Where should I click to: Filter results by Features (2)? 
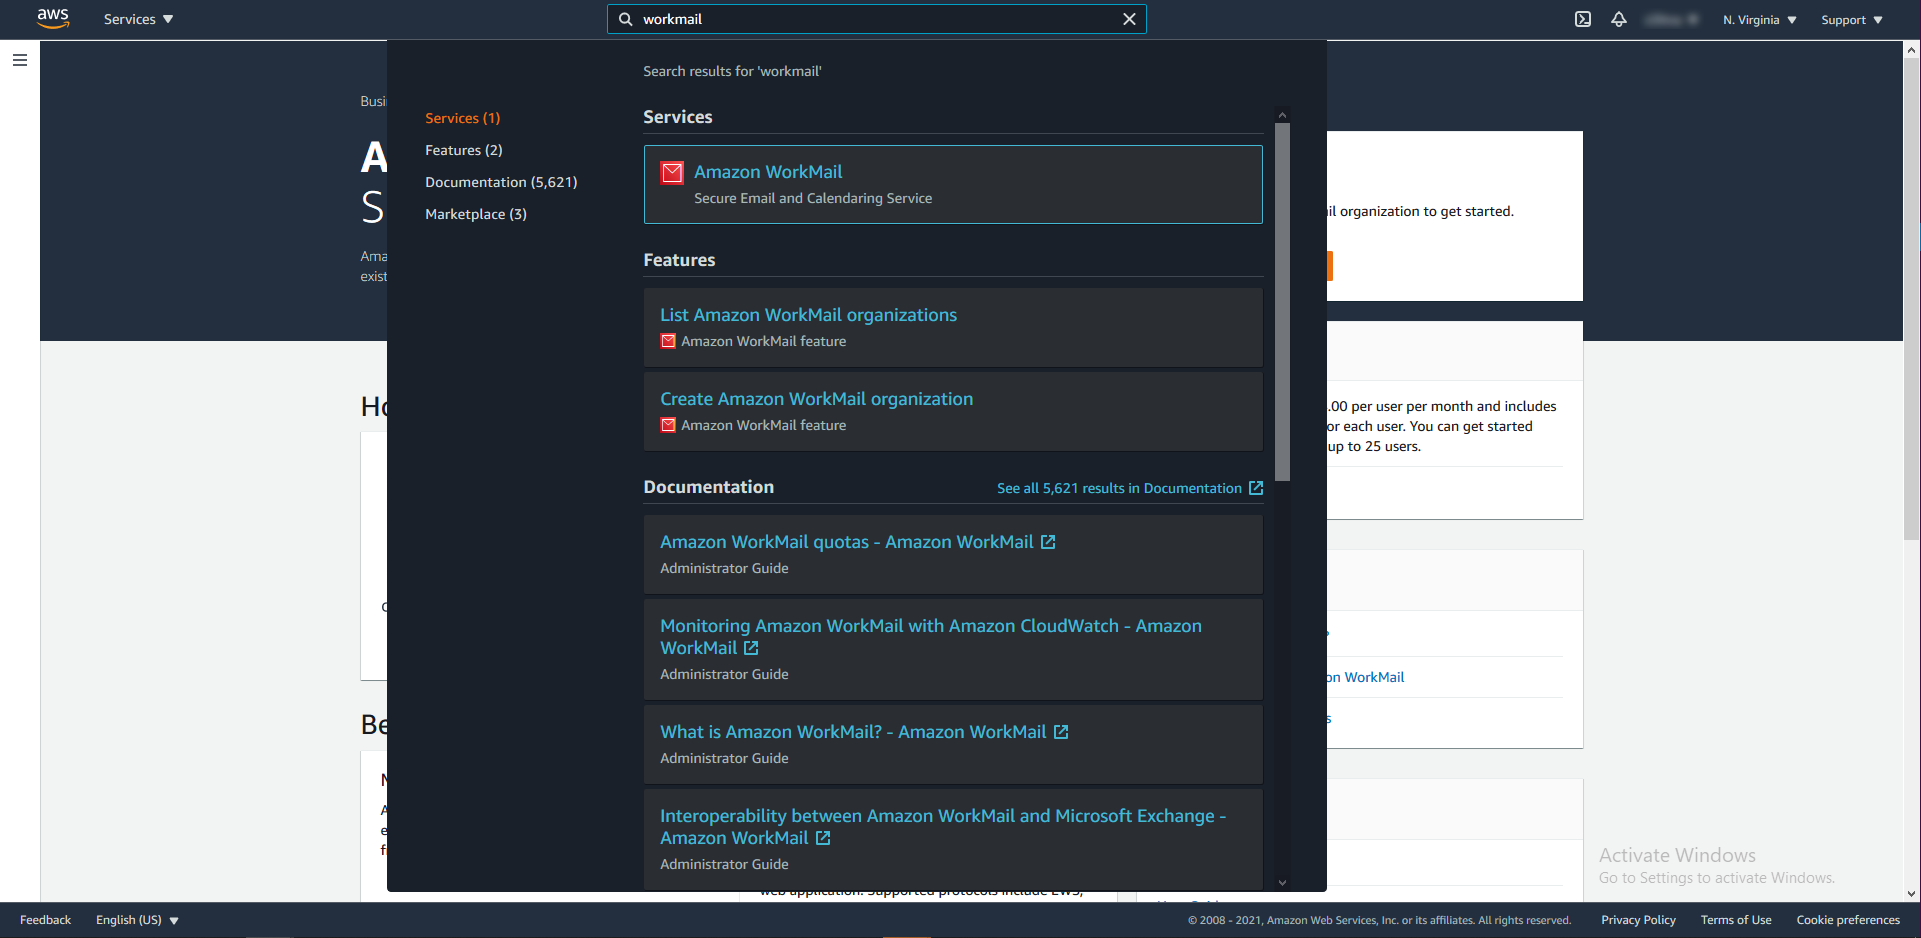(464, 150)
